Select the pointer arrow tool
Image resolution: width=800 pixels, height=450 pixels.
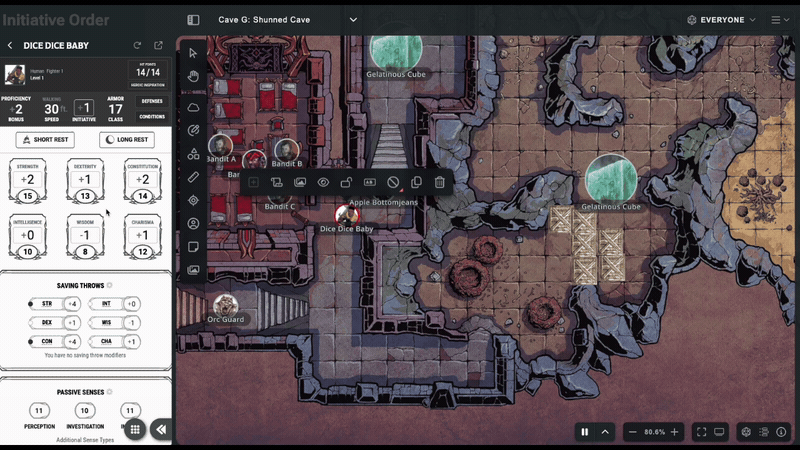[193, 53]
